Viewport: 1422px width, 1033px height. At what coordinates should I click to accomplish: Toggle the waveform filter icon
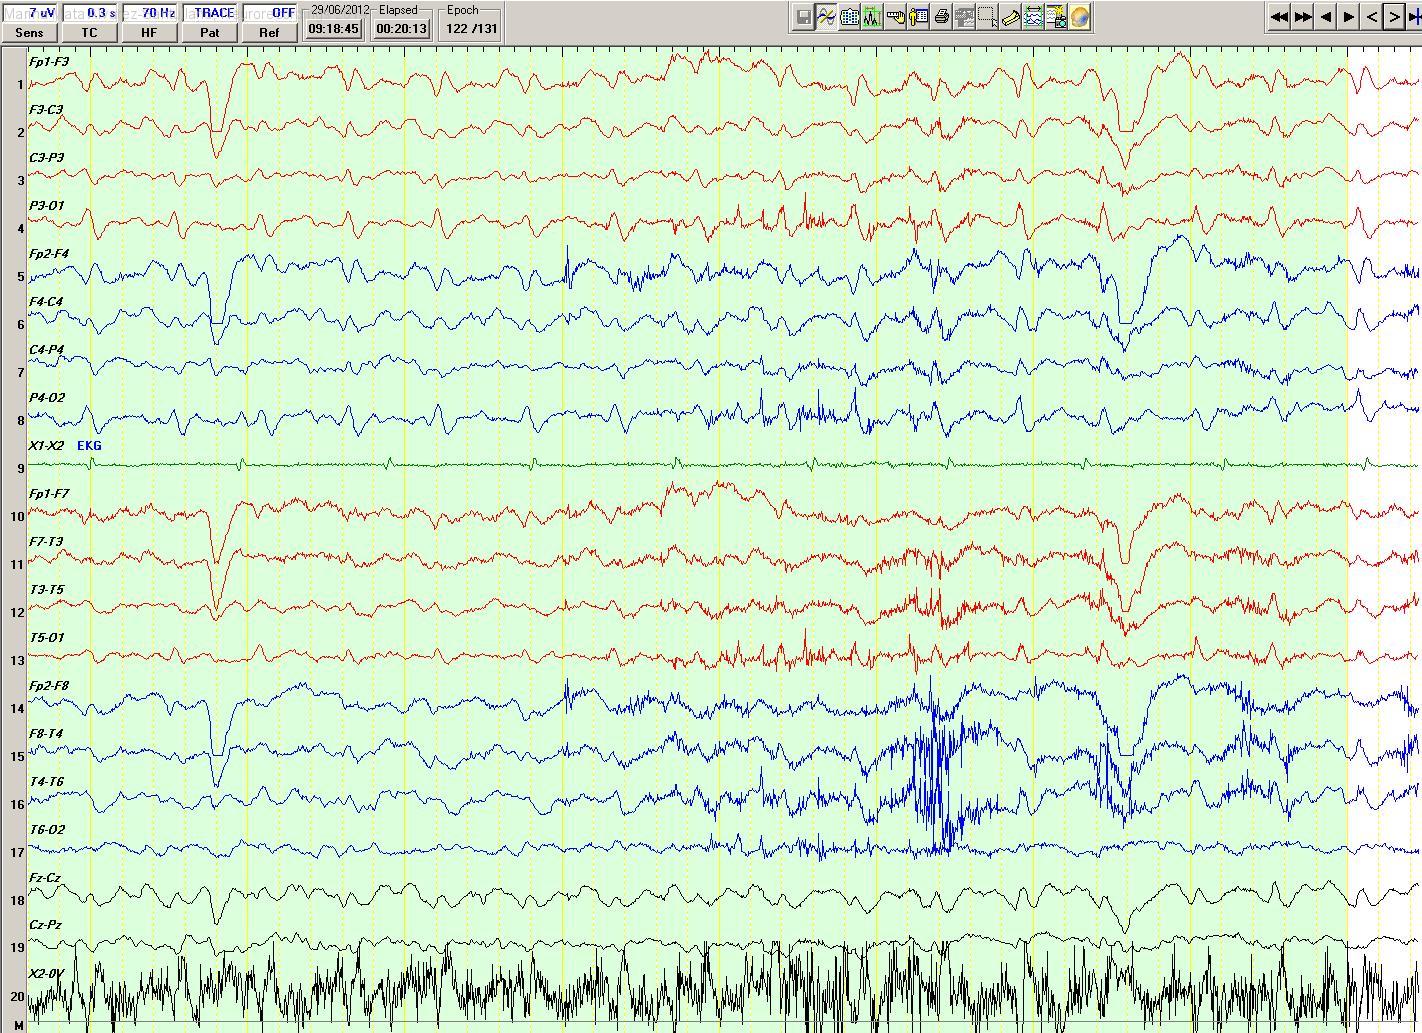pyautogui.click(x=826, y=17)
